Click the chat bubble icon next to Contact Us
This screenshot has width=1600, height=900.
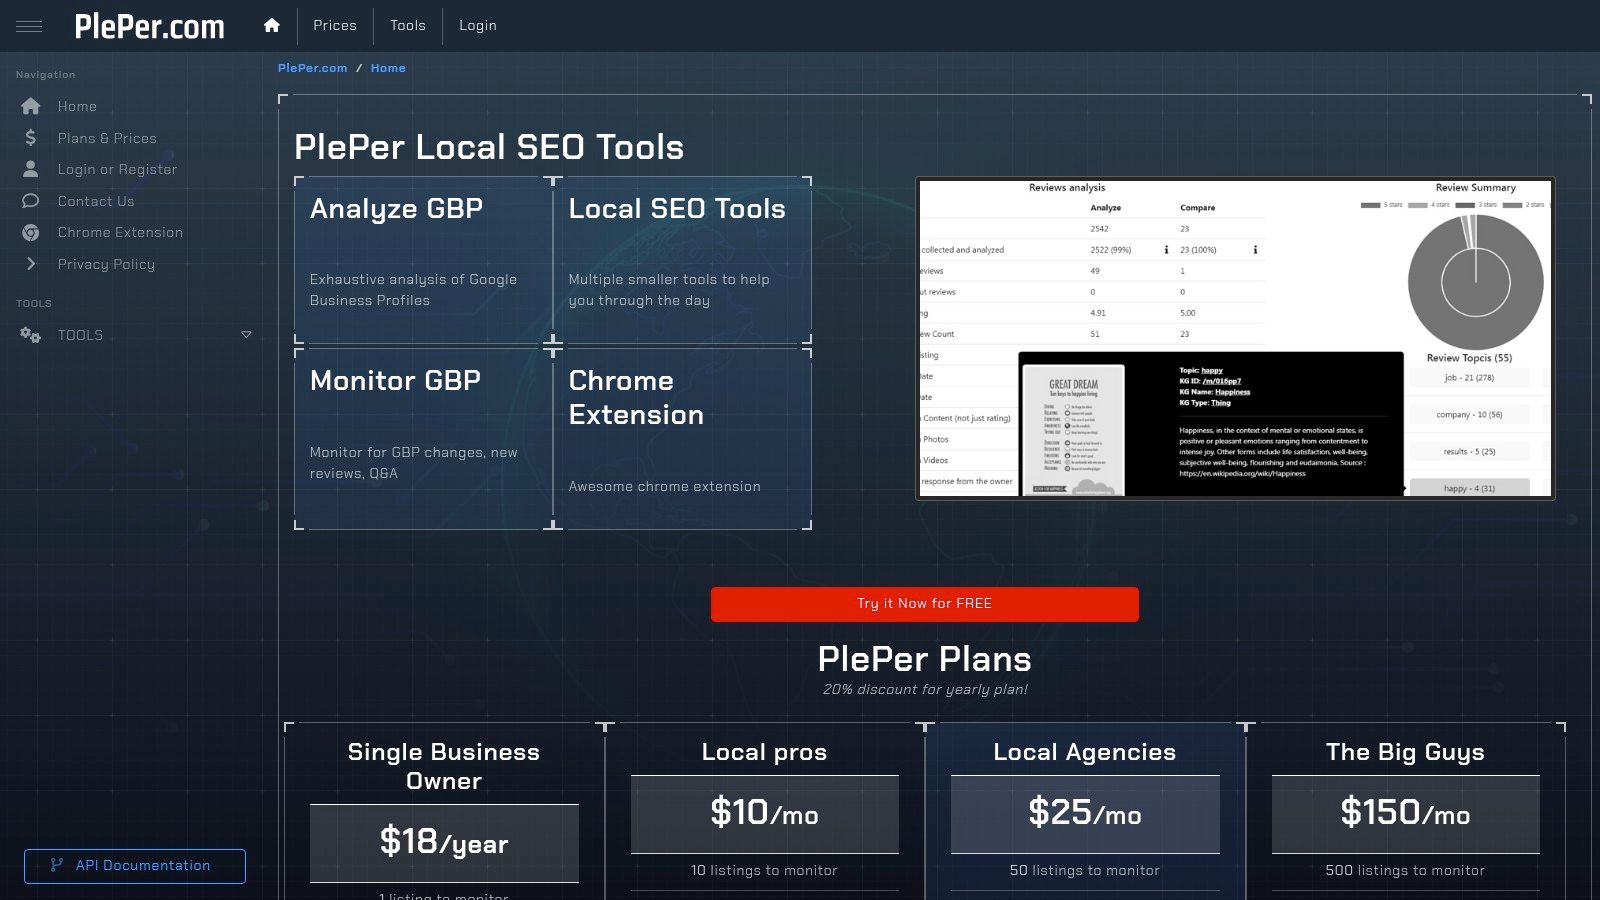coord(31,201)
